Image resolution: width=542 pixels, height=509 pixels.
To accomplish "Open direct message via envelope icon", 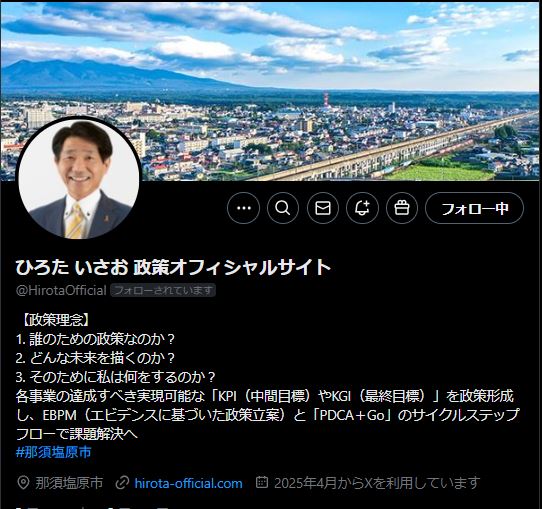I will point(323,208).
